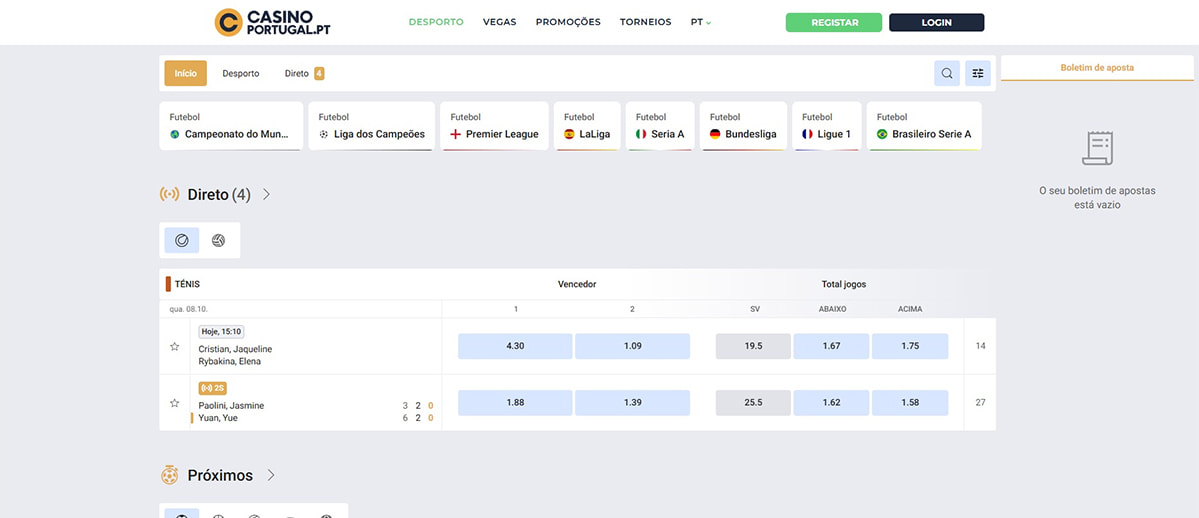Select the volleyball sport filter under Direto
Screen dimensions: 1199x518
(x=219, y=240)
